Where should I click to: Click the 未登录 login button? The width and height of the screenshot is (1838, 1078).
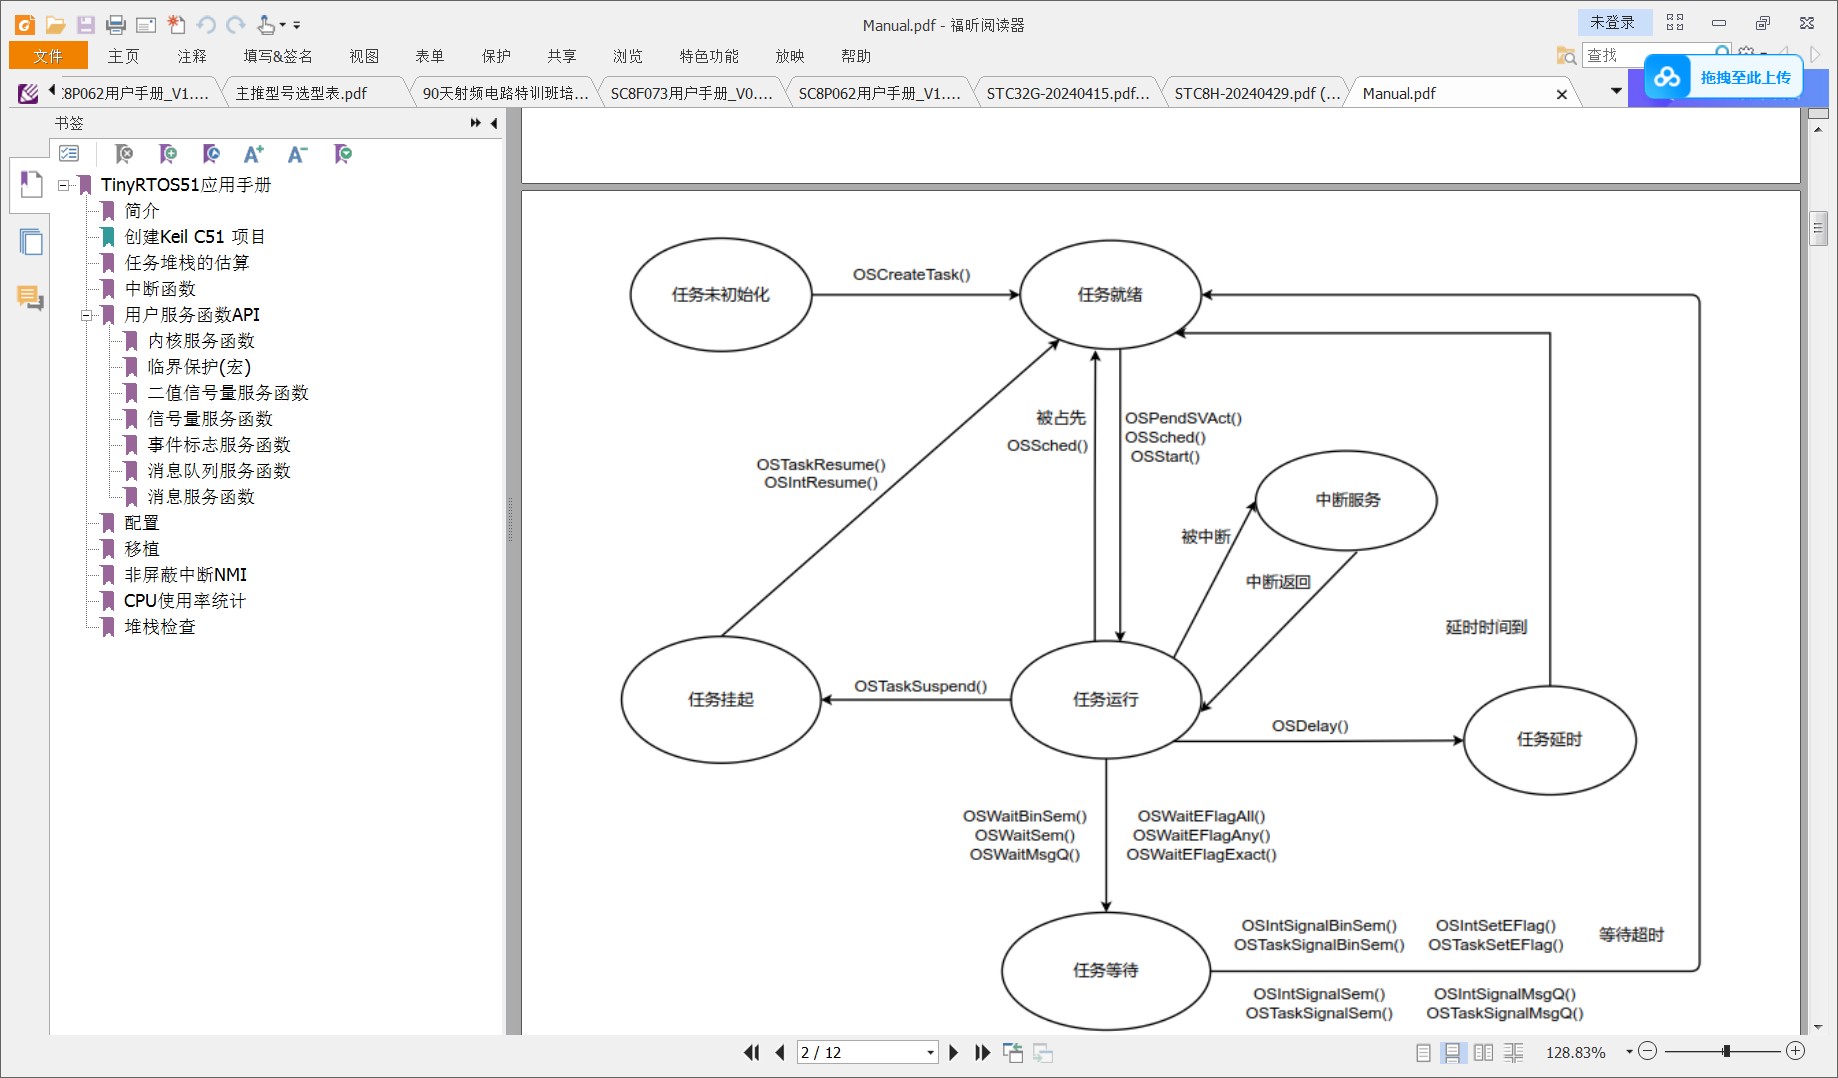coord(1611,22)
